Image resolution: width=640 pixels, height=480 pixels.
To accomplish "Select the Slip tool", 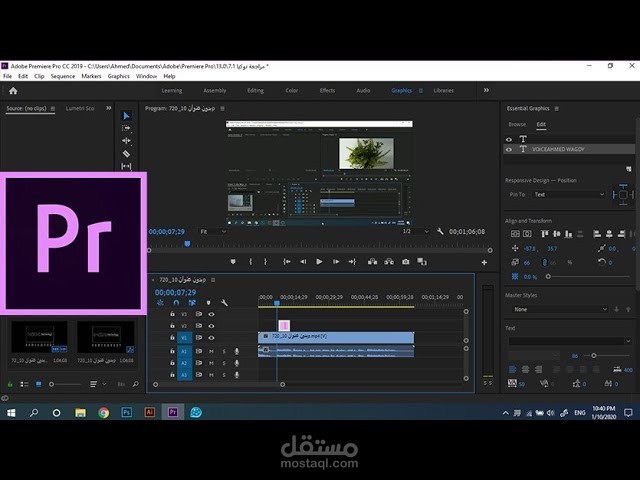I will pyautogui.click(x=127, y=166).
